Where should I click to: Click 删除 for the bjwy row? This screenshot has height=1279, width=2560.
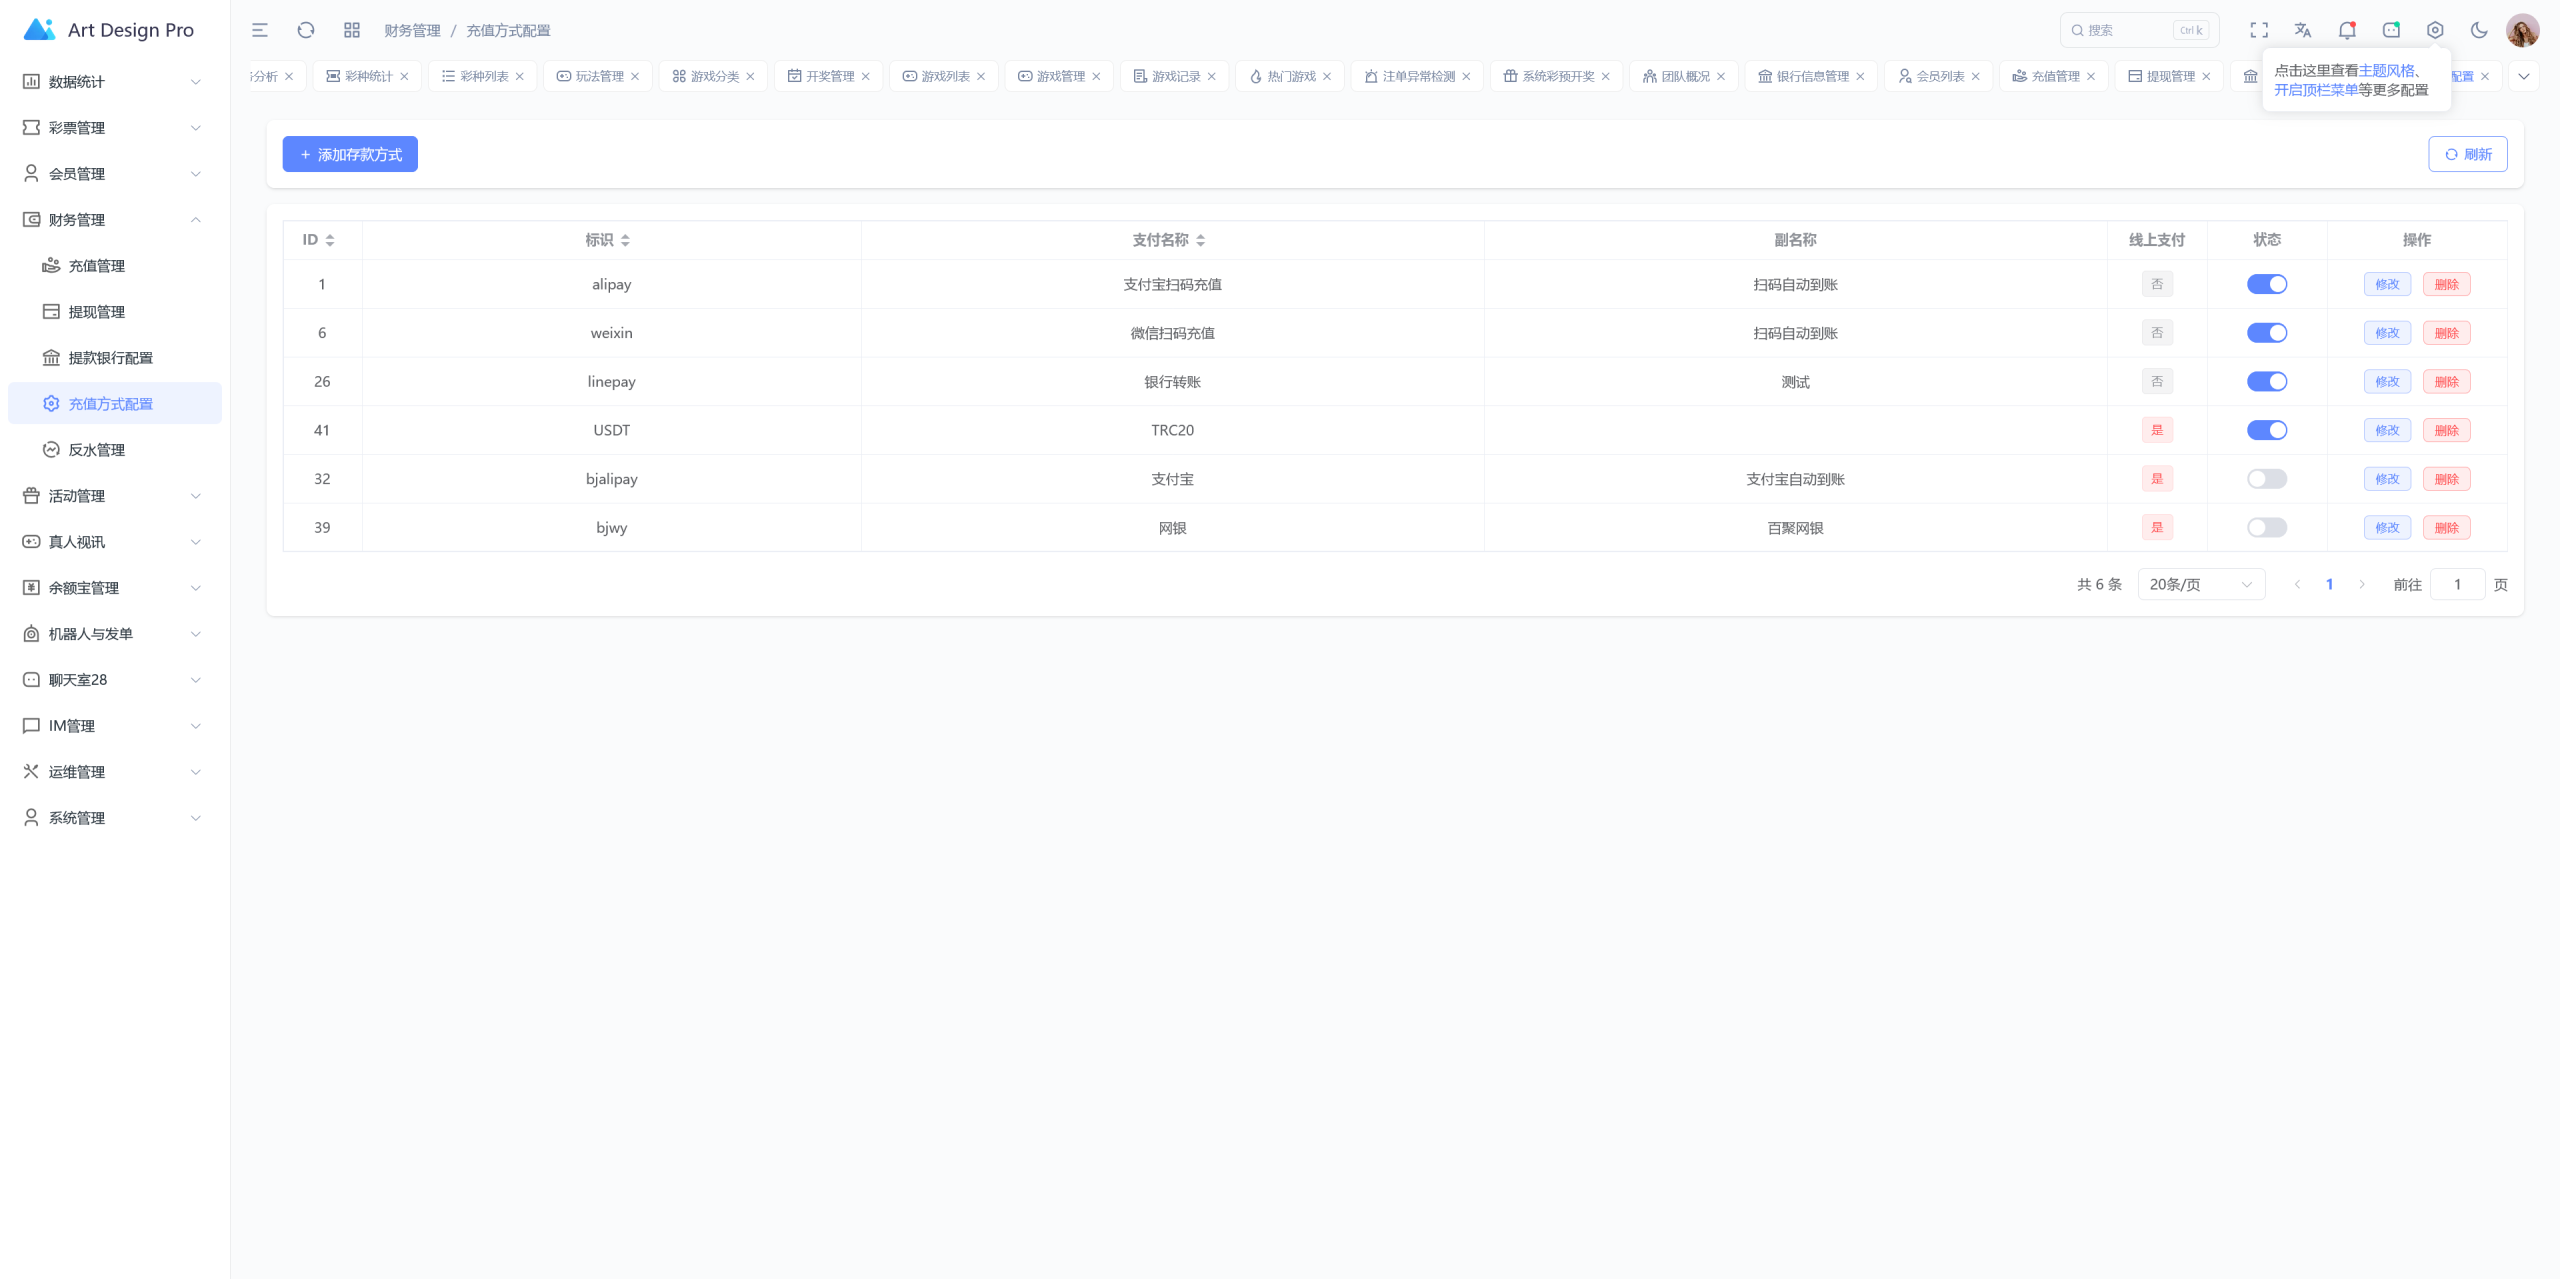pyautogui.click(x=2446, y=527)
